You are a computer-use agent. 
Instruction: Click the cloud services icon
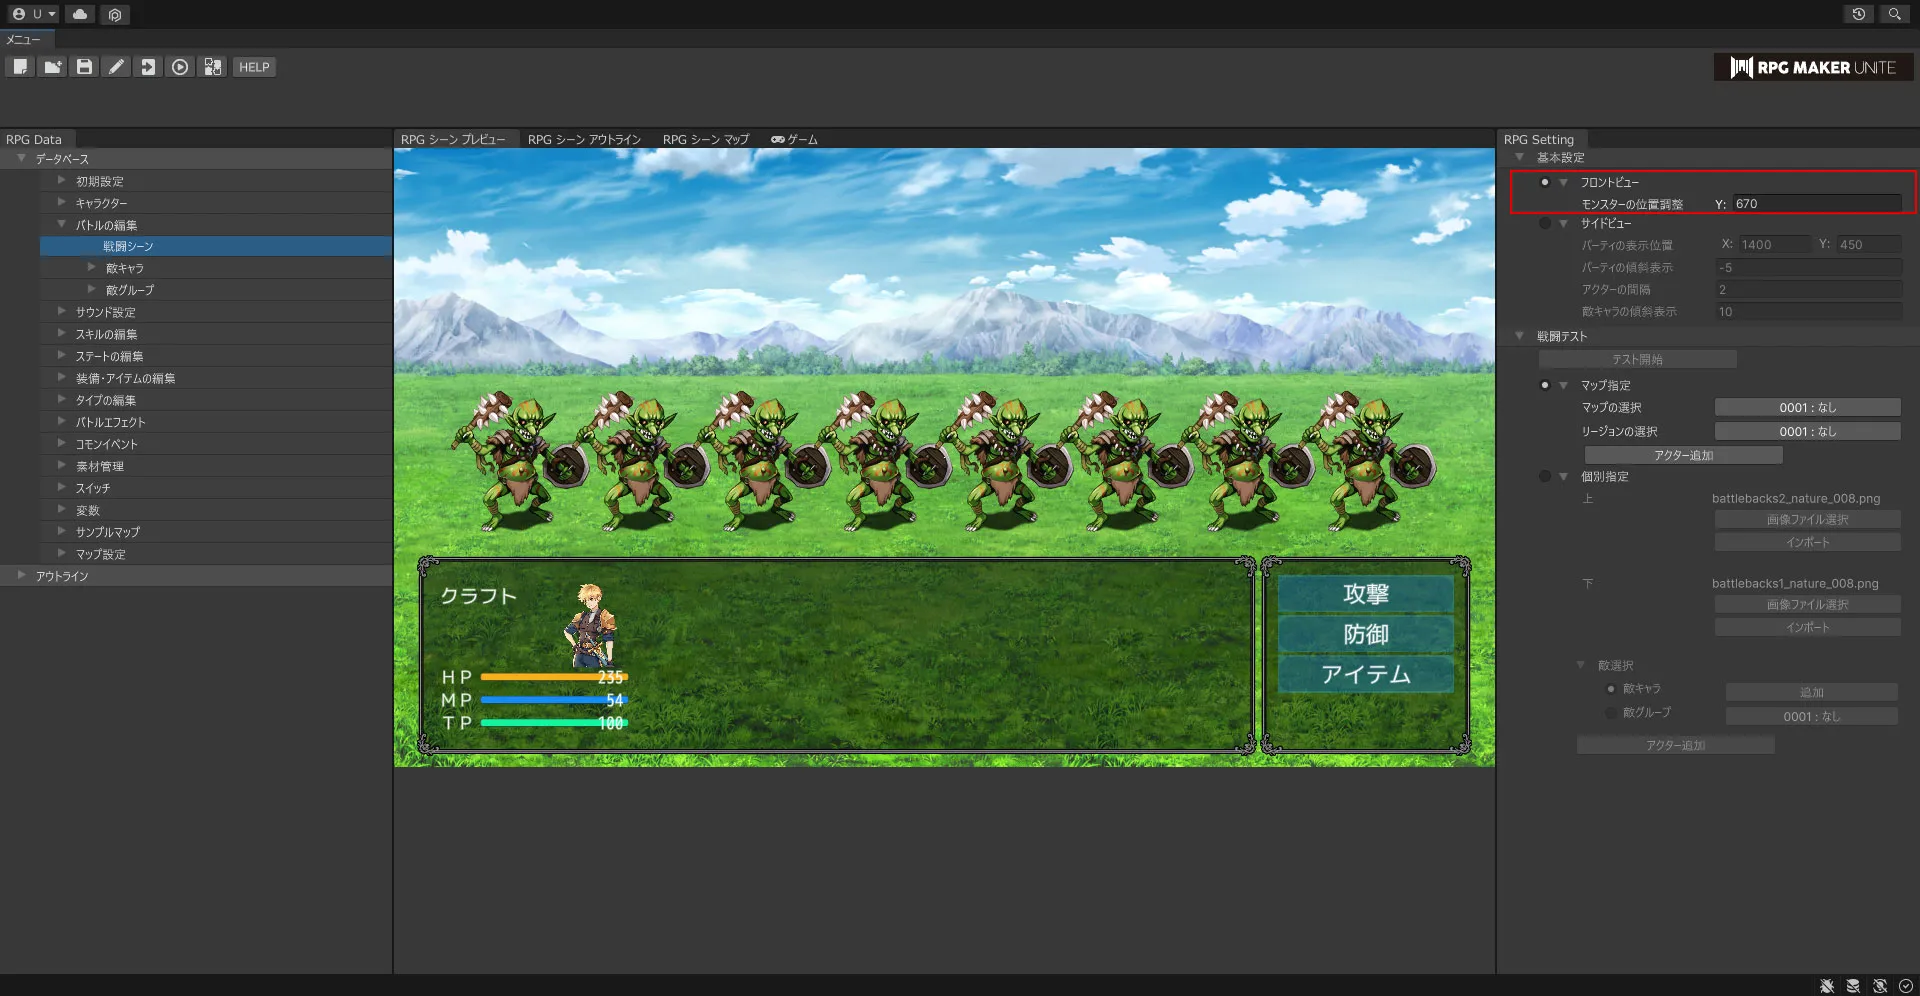click(80, 14)
